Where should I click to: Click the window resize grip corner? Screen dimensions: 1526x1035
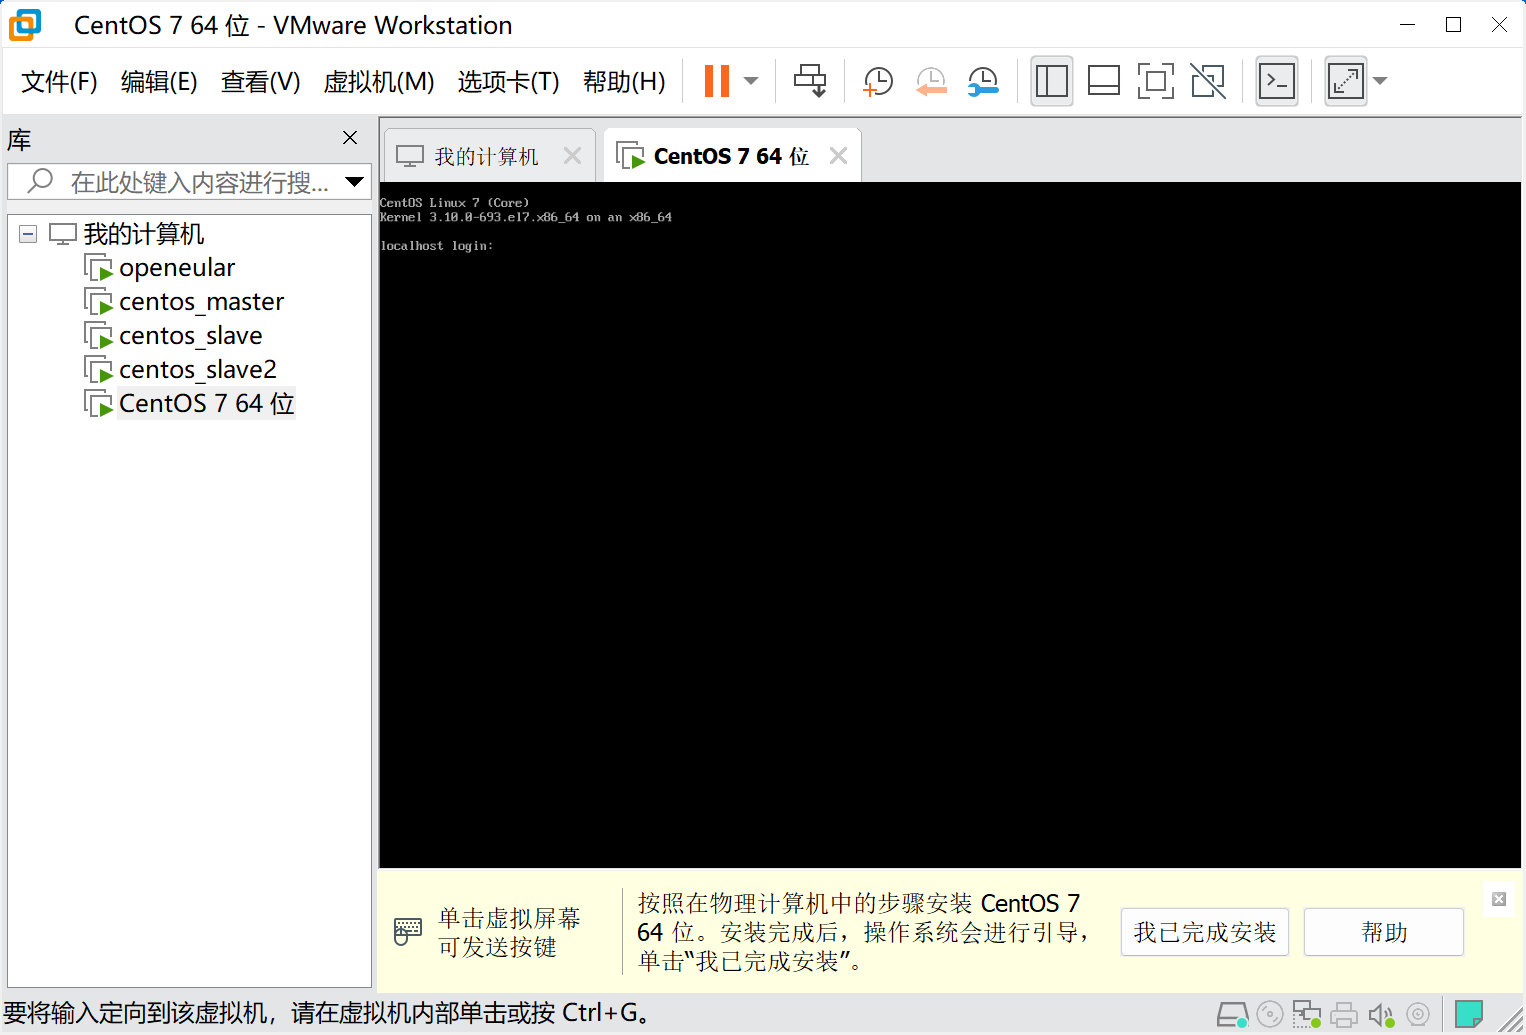point(1511,1020)
